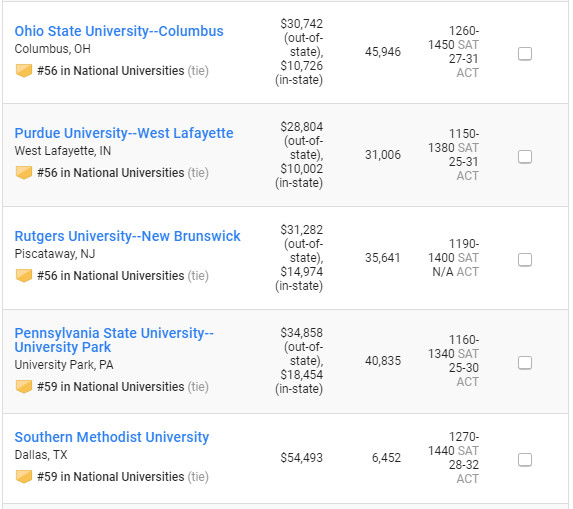Click Purdue's 31,006 enrollment figure
This screenshot has height=509, width=573.
[383, 155]
